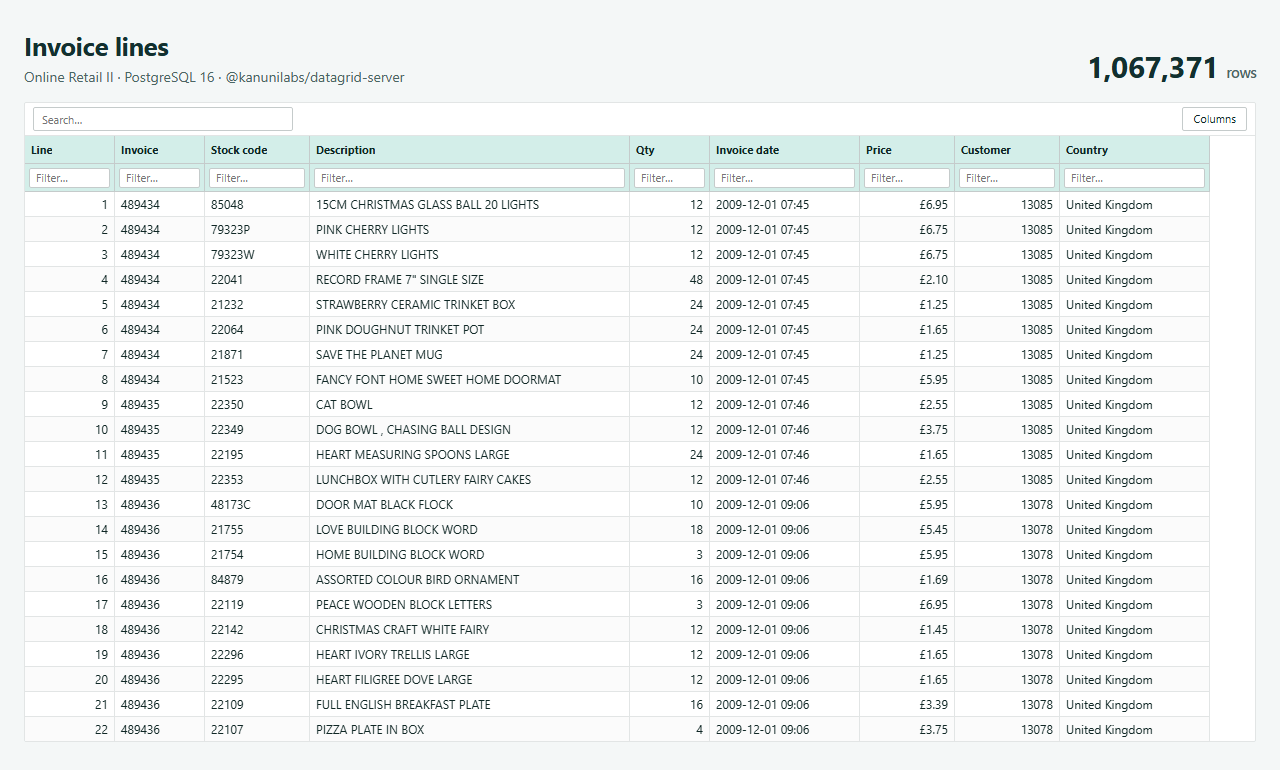Select the '15CM CHRISTMAS GLASS BALL 20 LIGHTS' cell
Viewport: 1280px width, 770px height.
click(x=470, y=205)
